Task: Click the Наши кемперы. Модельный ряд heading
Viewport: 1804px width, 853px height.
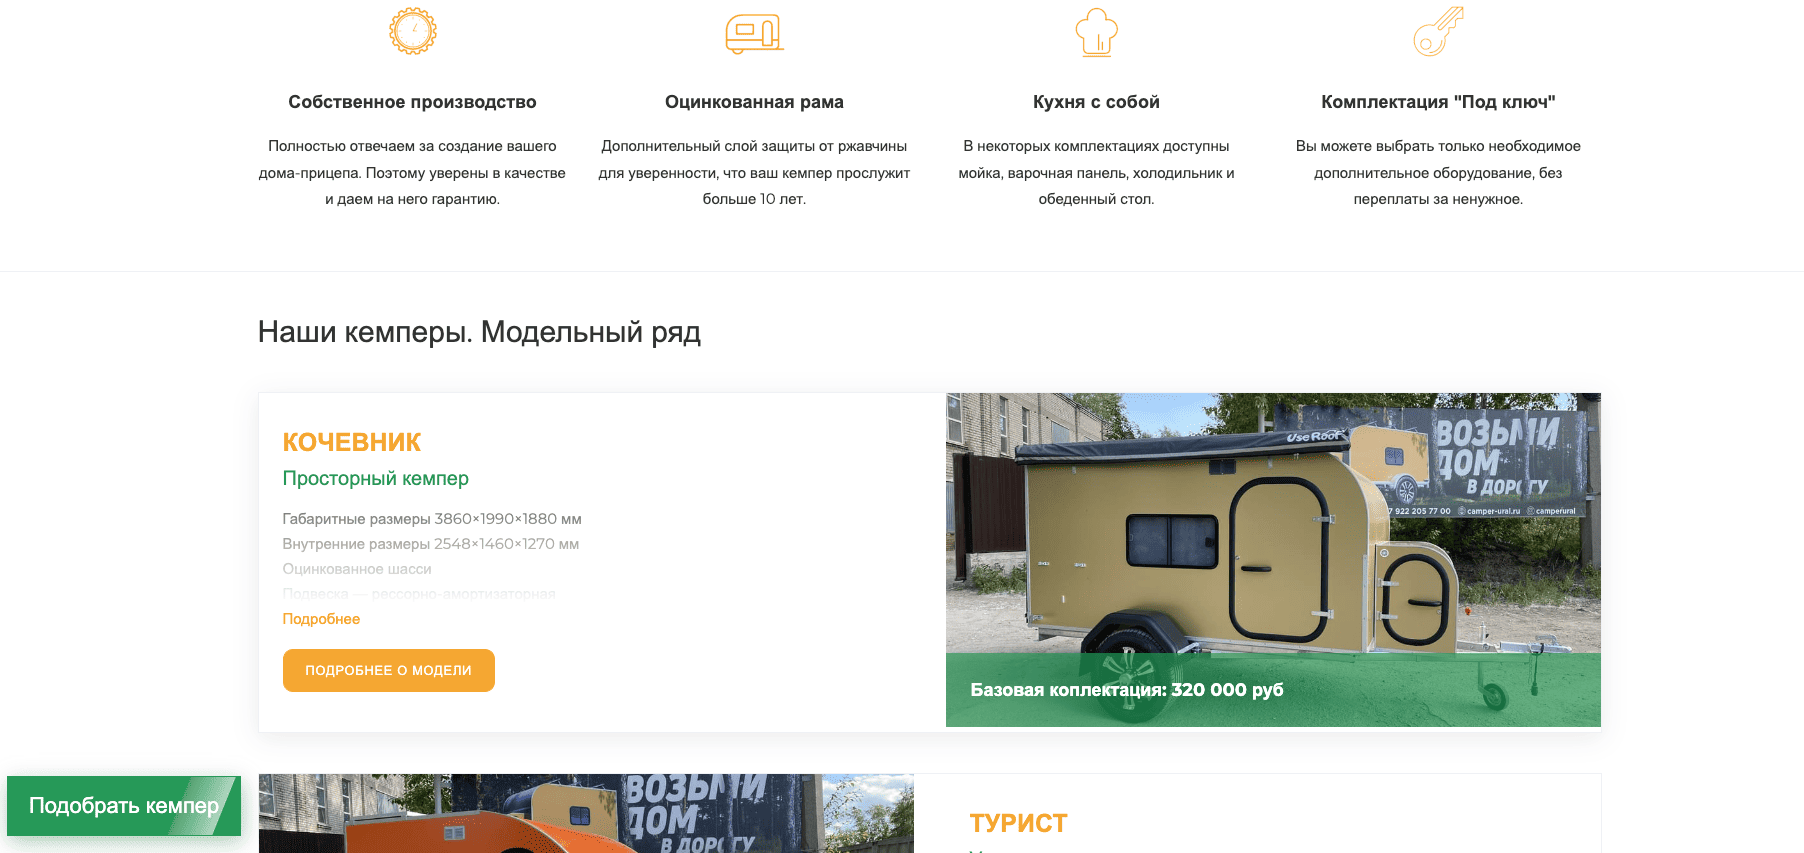Action: (479, 332)
